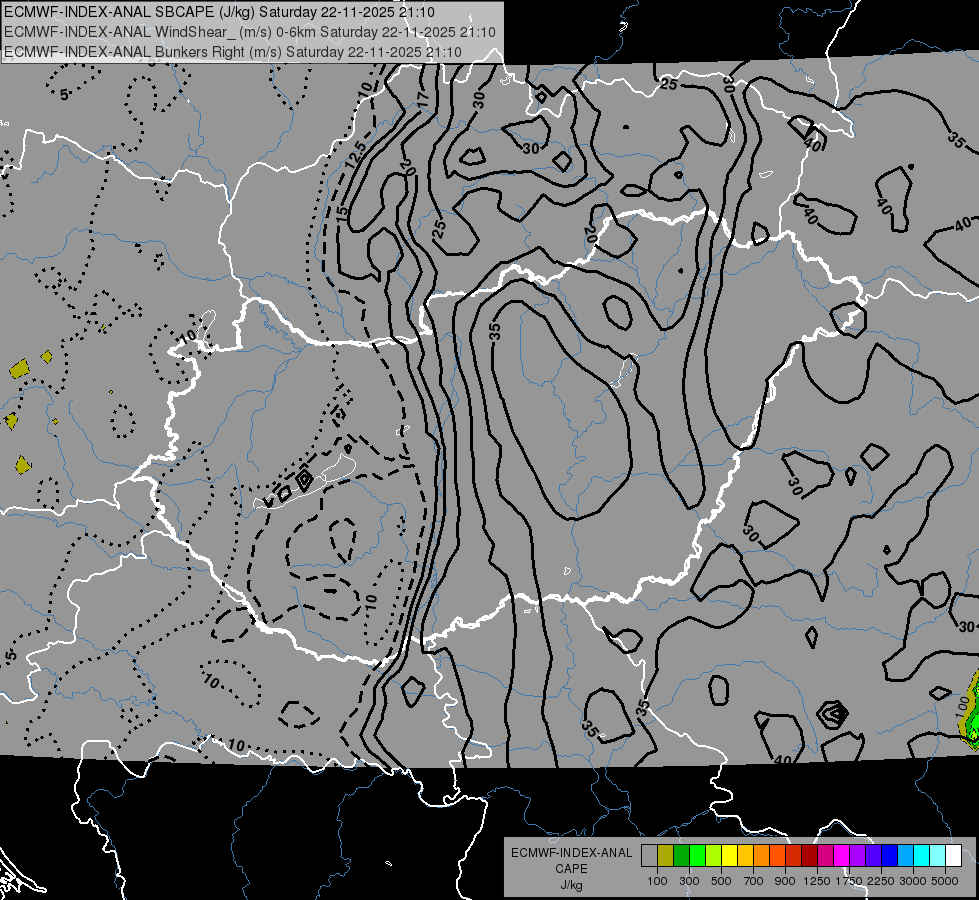Select the dark green legend swatch
979x900 pixels.
pyautogui.click(x=681, y=855)
